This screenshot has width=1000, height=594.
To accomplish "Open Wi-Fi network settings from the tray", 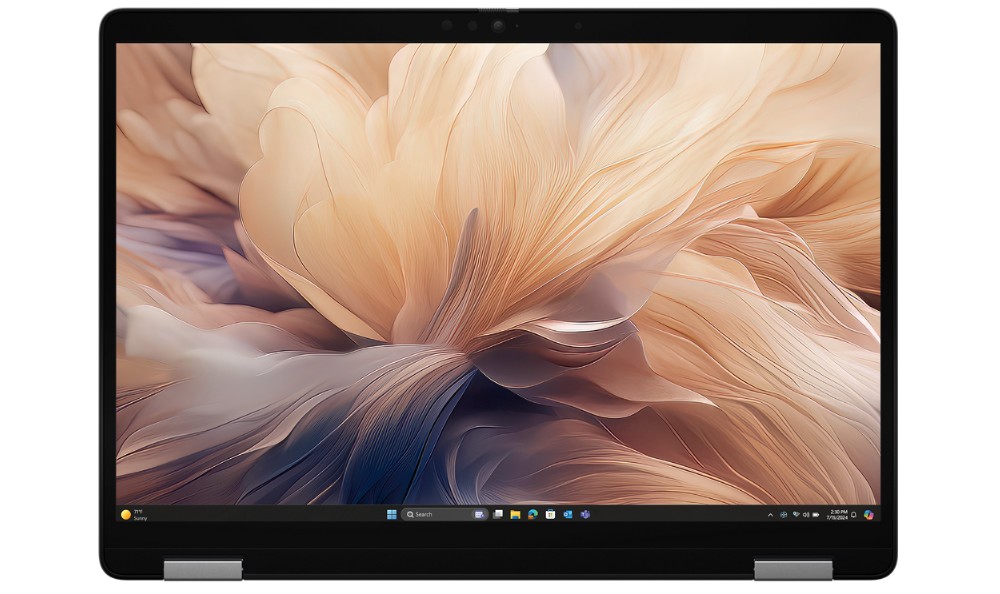I will click(x=796, y=514).
